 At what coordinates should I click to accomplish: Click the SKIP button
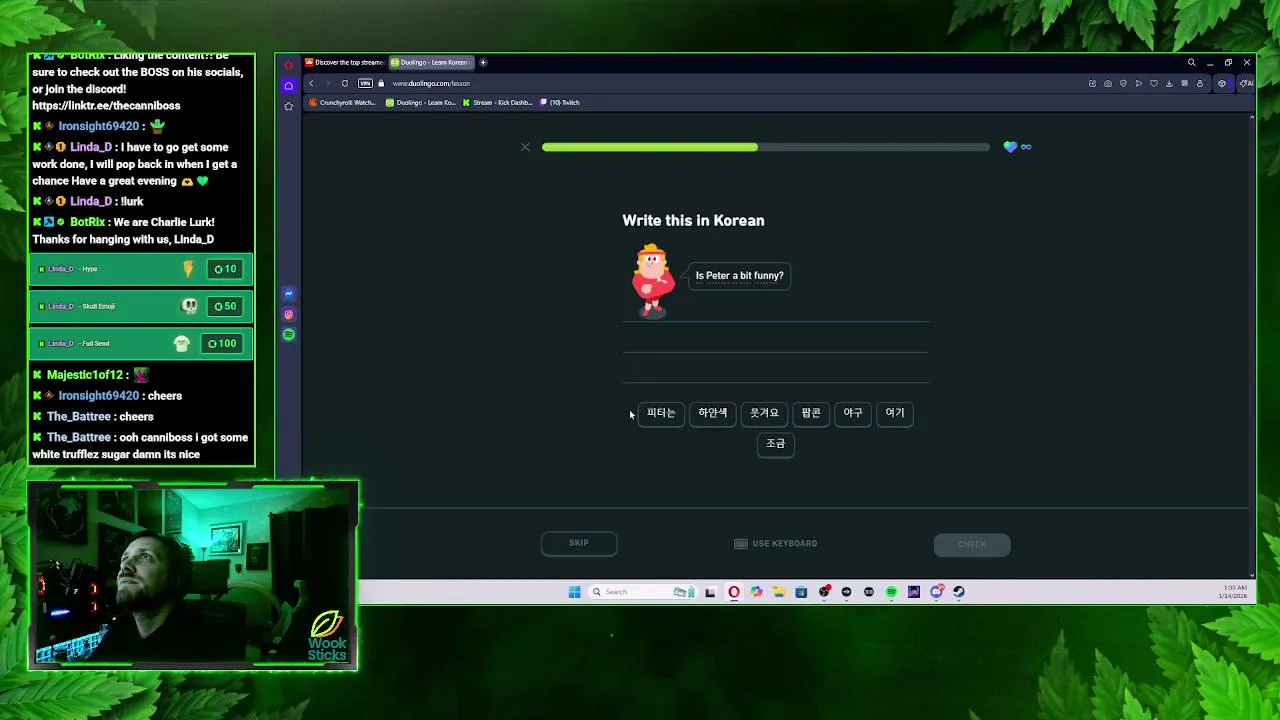point(579,543)
